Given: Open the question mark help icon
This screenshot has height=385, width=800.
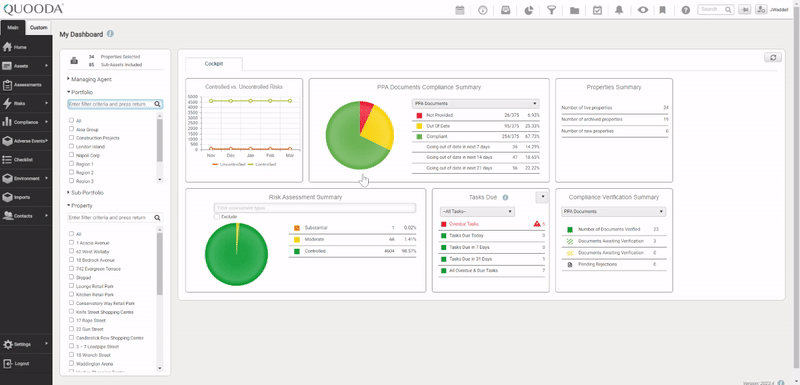Looking at the screenshot, I should click(x=686, y=10).
